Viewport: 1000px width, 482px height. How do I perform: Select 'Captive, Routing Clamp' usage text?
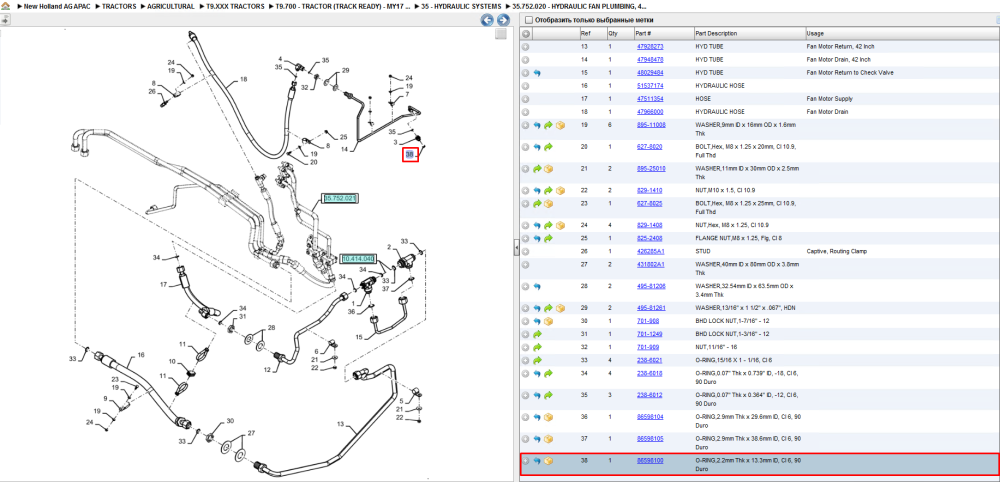click(x=839, y=251)
